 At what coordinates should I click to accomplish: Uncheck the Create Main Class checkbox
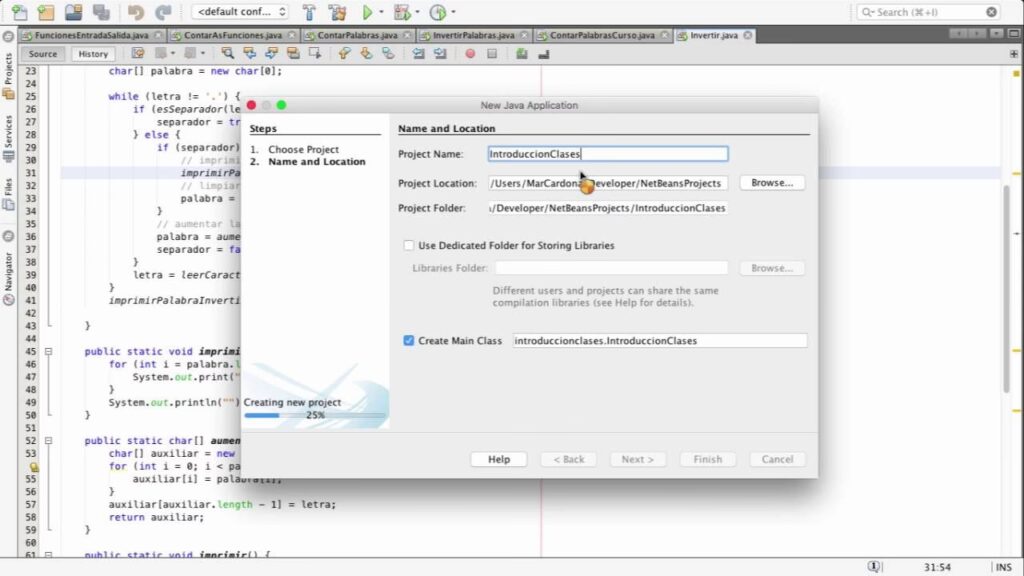pyautogui.click(x=409, y=341)
